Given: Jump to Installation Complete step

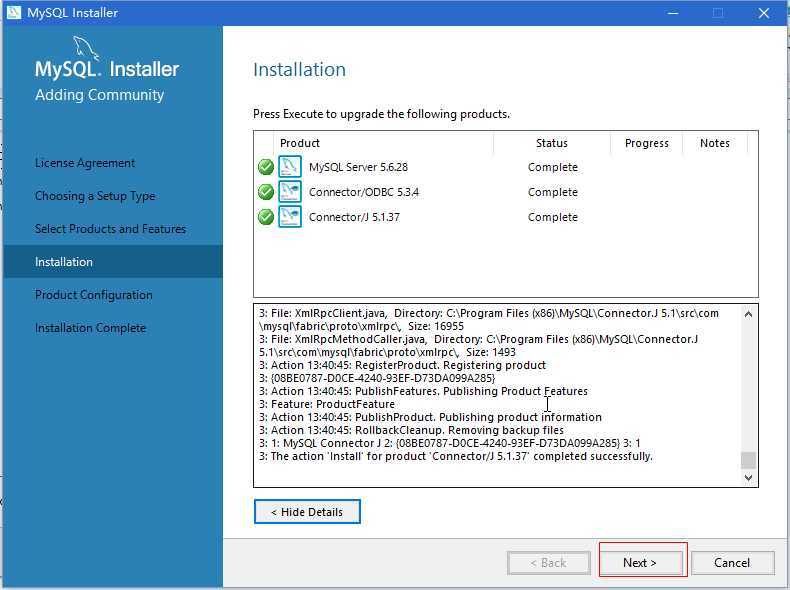Looking at the screenshot, I should click(x=91, y=328).
